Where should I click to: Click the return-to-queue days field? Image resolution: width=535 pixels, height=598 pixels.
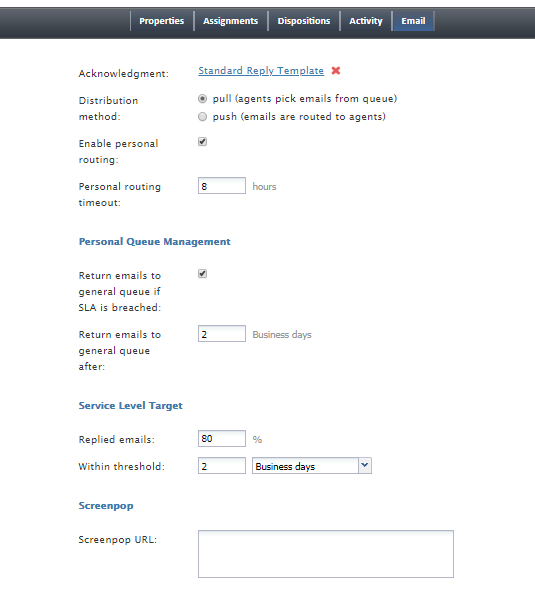pos(222,334)
